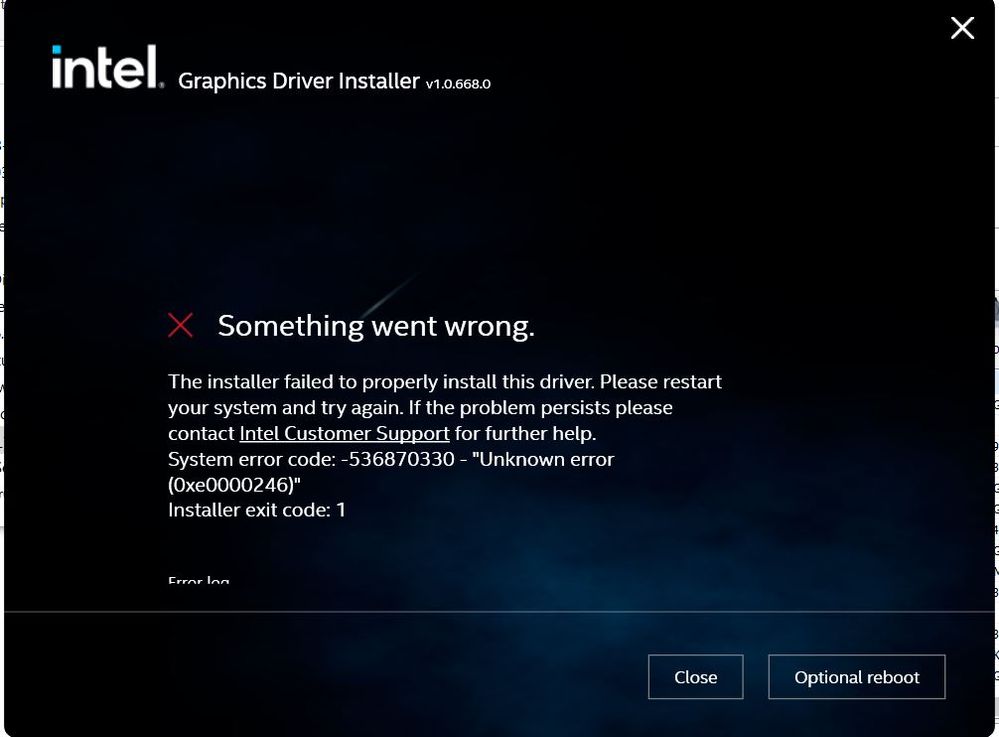
Task: Click the version number v1.0.668.0
Action: (458, 83)
